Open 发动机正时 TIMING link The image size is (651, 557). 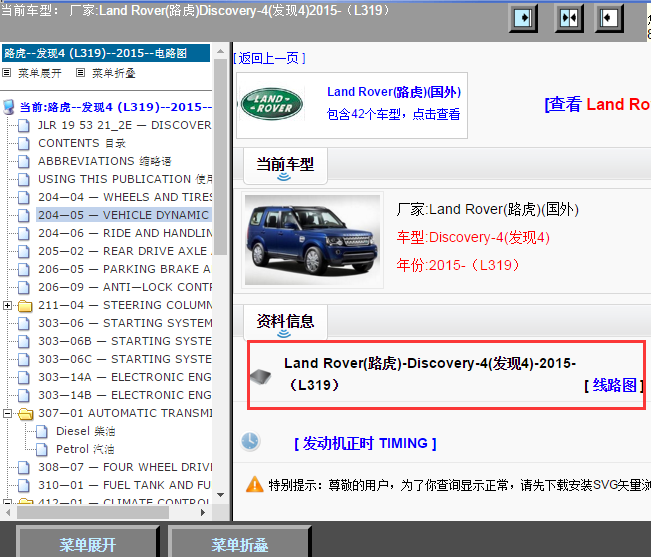click(x=365, y=443)
